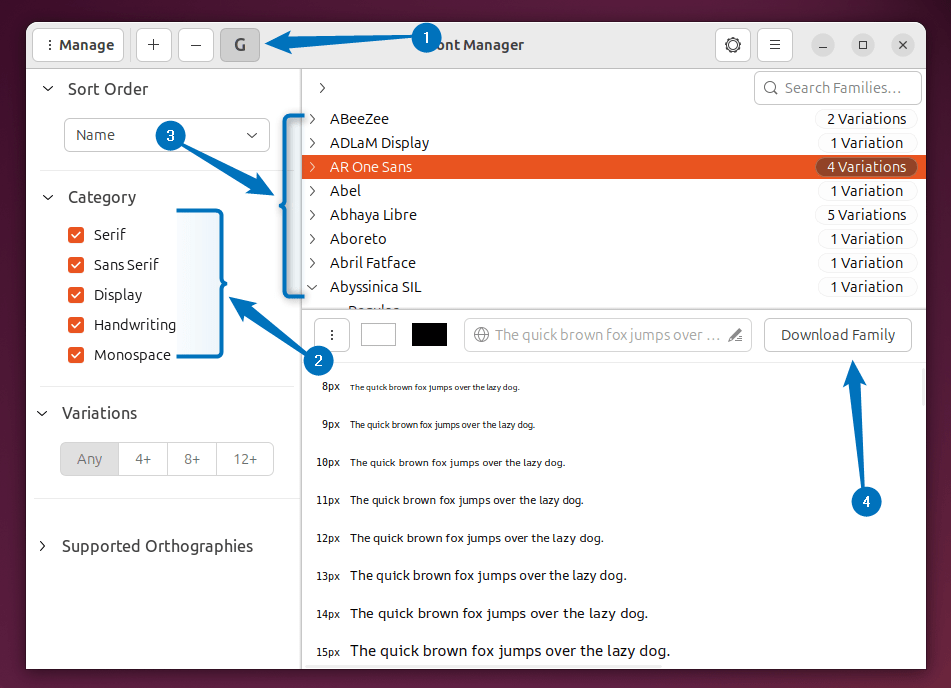The image size is (951, 688).
Task: Click the minus icon to remove fonts
Action: click(x=196, y=44)
